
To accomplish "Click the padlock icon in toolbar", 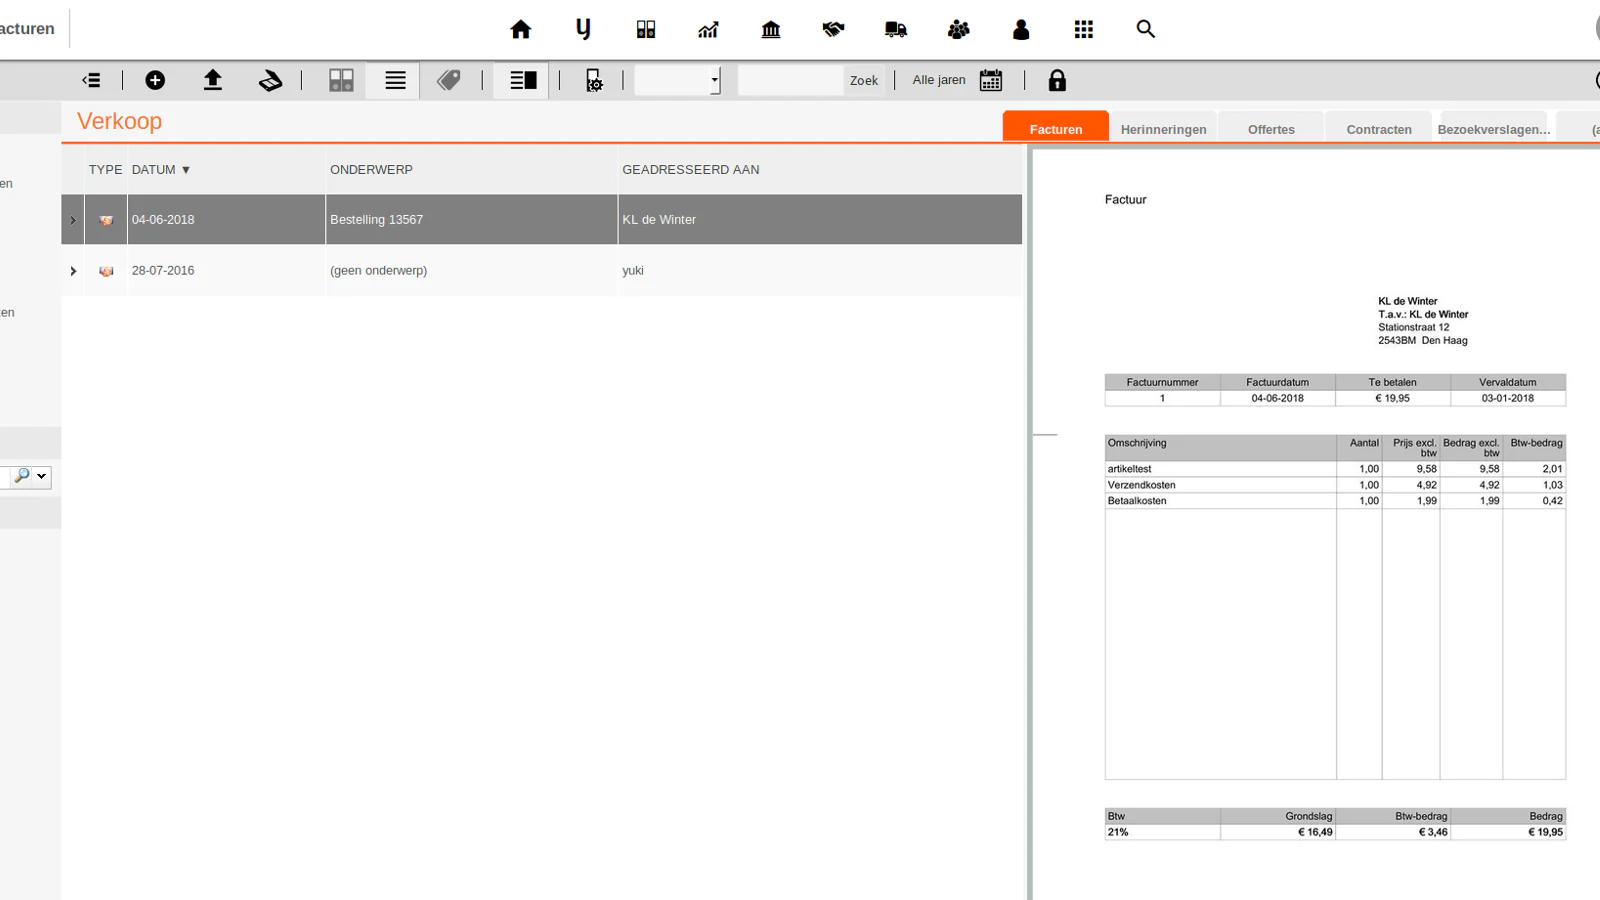I will tap(1057, 80).
